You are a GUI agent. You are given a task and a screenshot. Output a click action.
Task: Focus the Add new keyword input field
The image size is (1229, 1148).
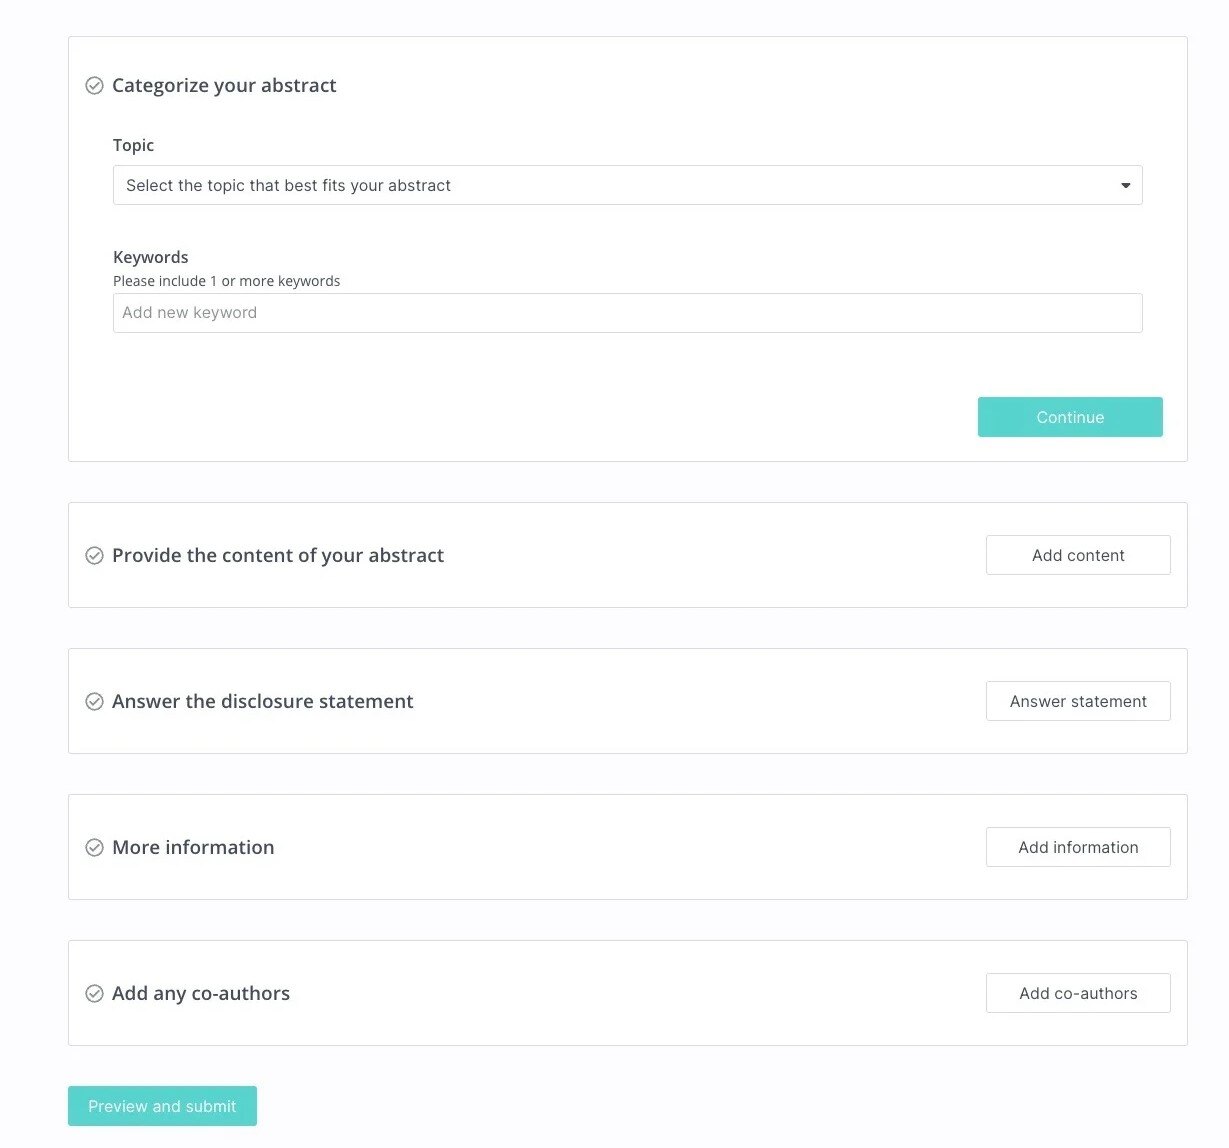coord(627,313)
